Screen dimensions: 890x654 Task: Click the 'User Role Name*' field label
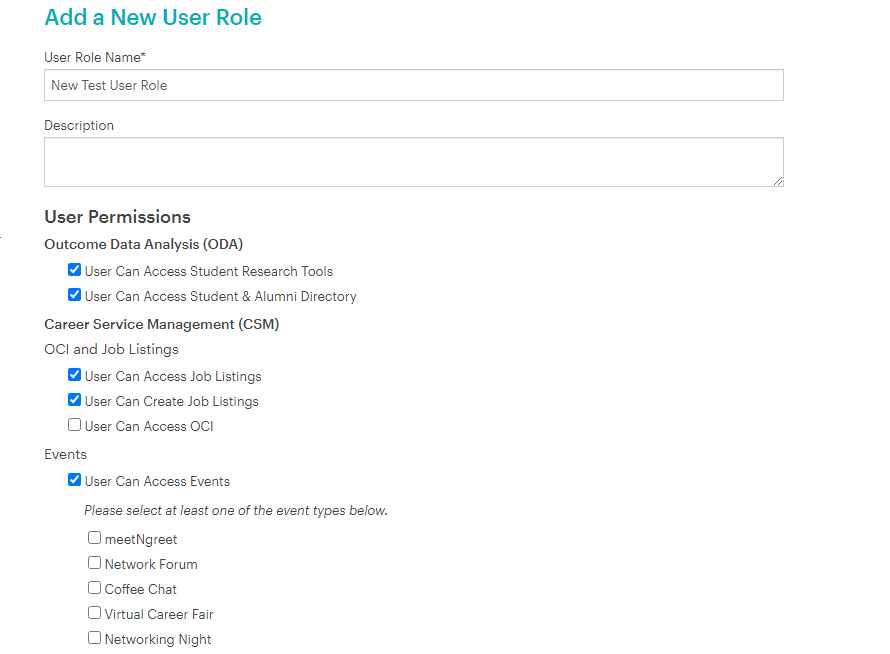point(95,57)
